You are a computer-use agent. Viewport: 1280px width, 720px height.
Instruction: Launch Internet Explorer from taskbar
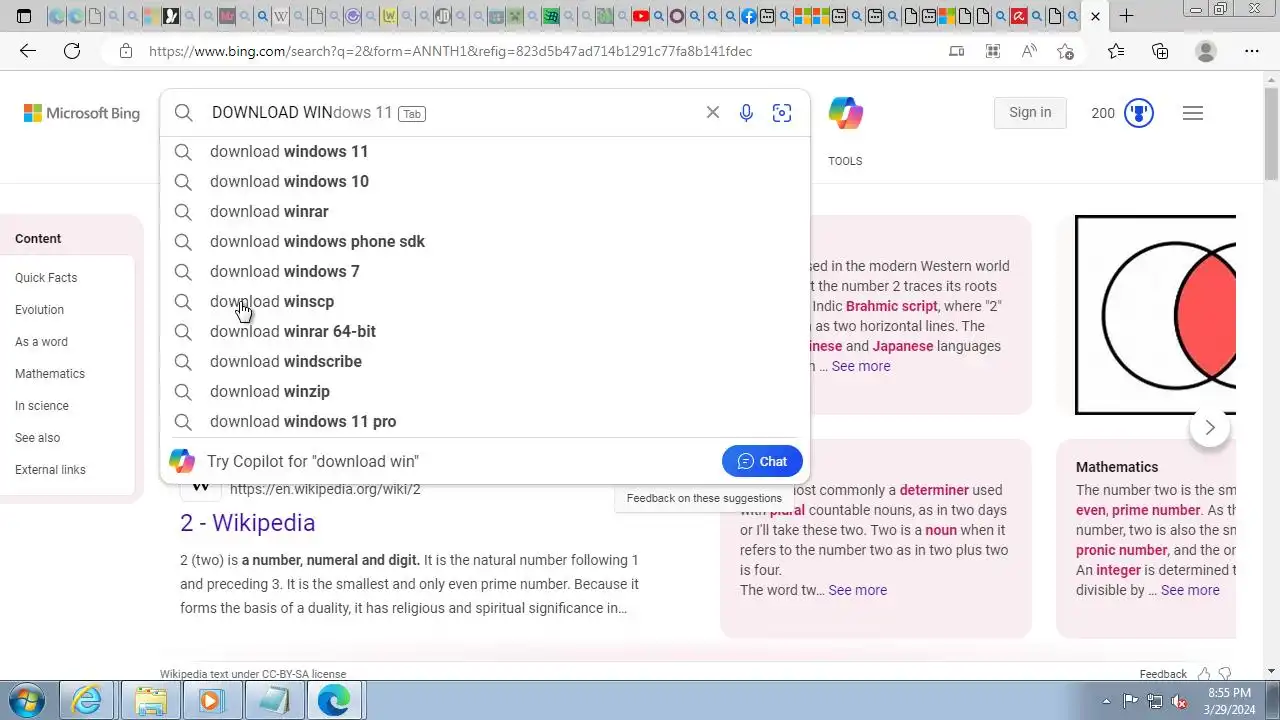[87, 700]
